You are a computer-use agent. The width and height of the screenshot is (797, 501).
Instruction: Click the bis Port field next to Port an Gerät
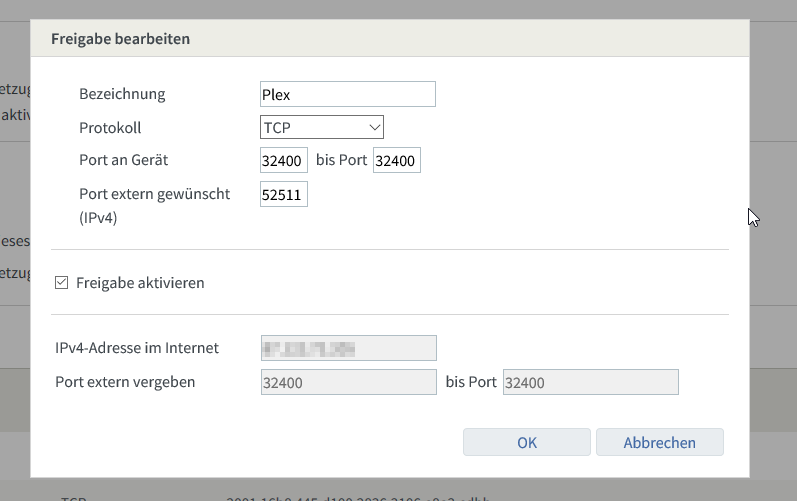pyautogui.click(x=396, y=160)
